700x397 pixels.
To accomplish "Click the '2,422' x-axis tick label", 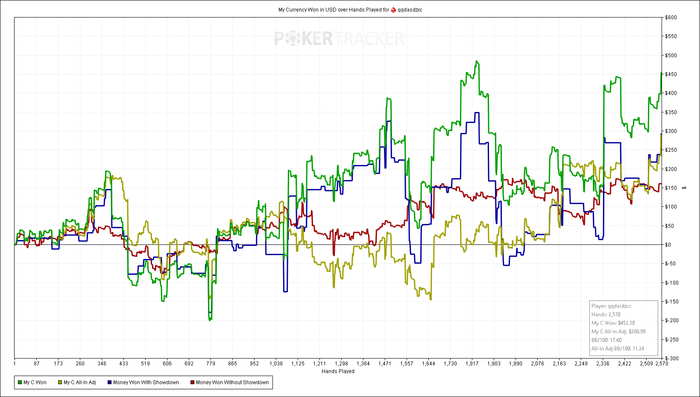I will (624, 364).
